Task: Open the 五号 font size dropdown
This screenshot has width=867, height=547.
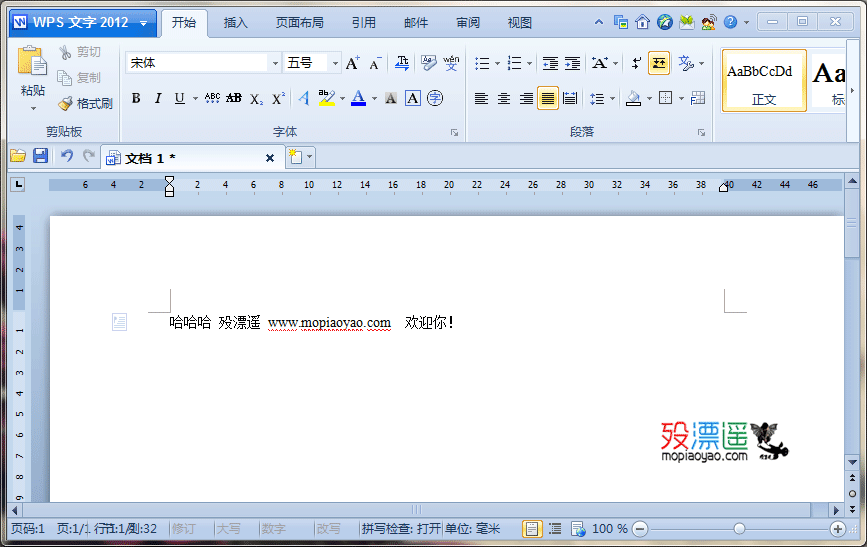Action: coord(335,63)
